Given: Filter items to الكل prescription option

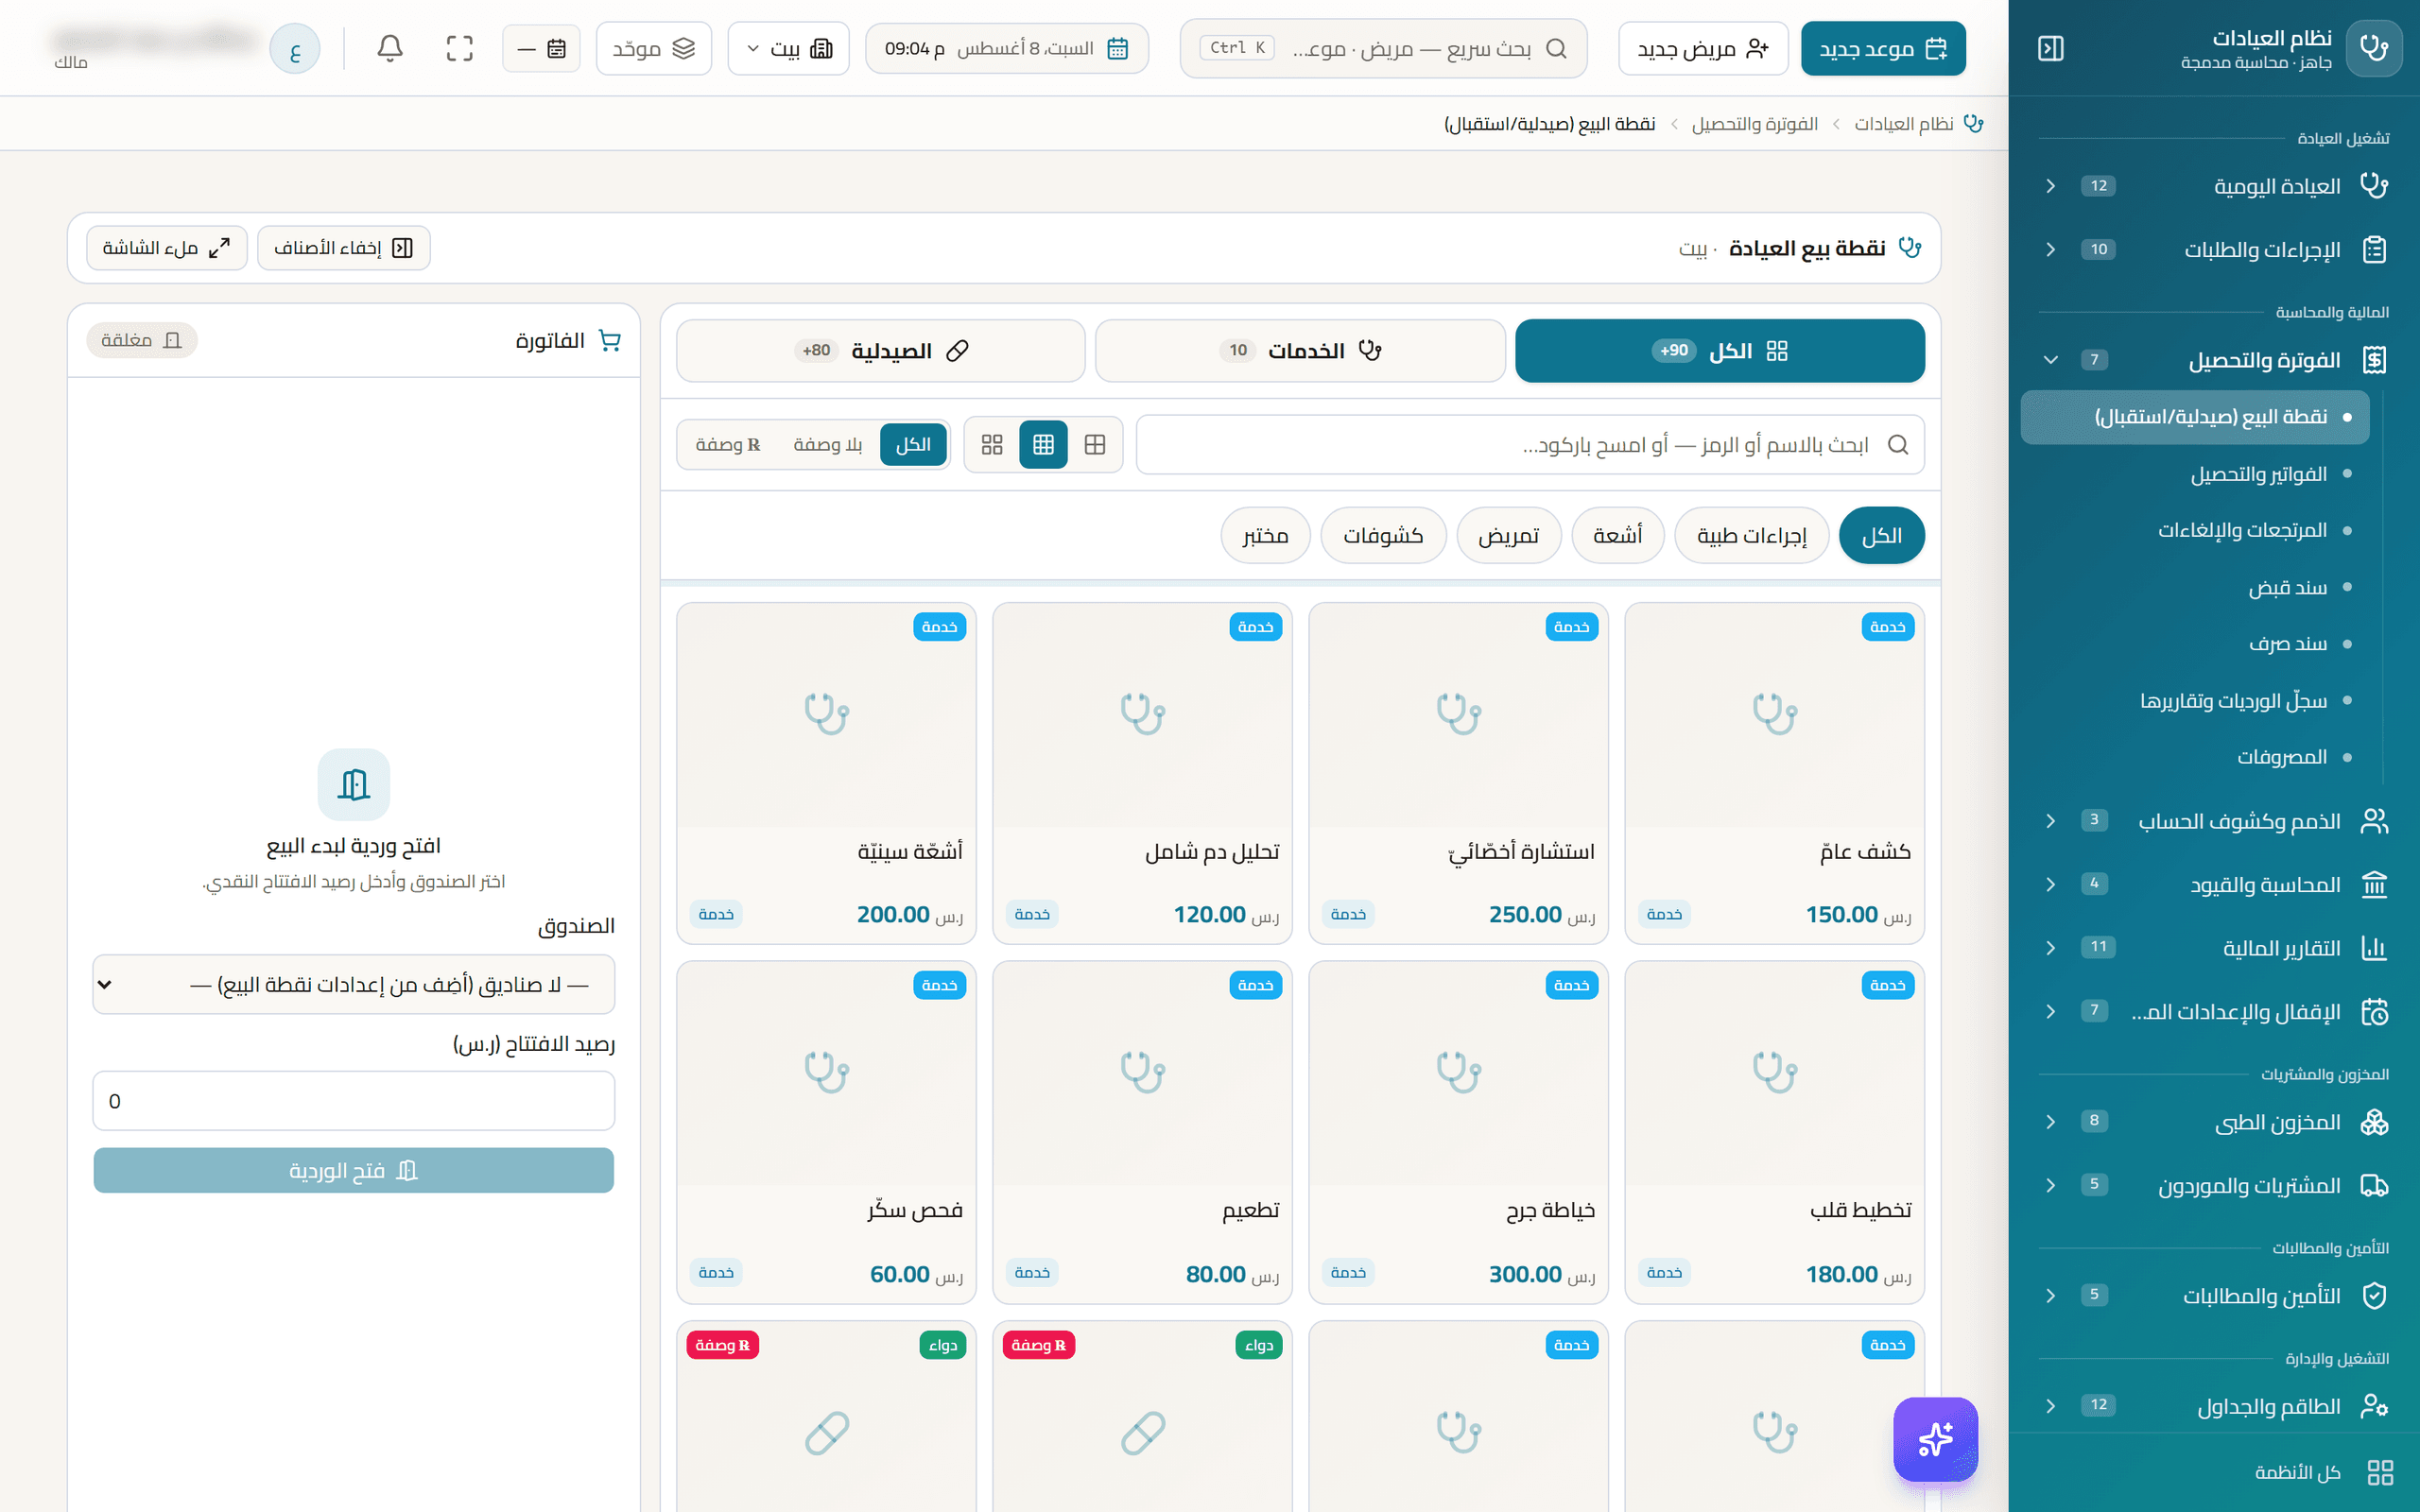Looking at the screenshot, I should tap(913, 445).
